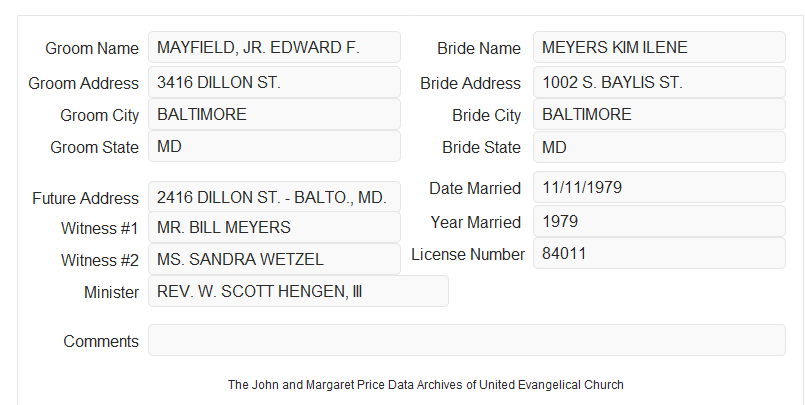
Task: Select the Bride Address input box
Action: pos(659,82)
